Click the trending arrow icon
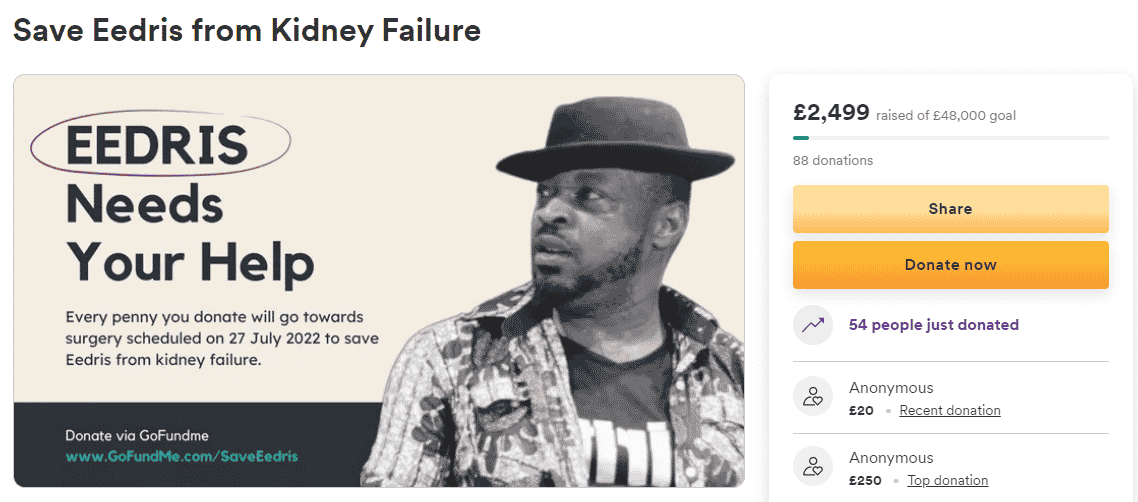 (x=813, y=325)
